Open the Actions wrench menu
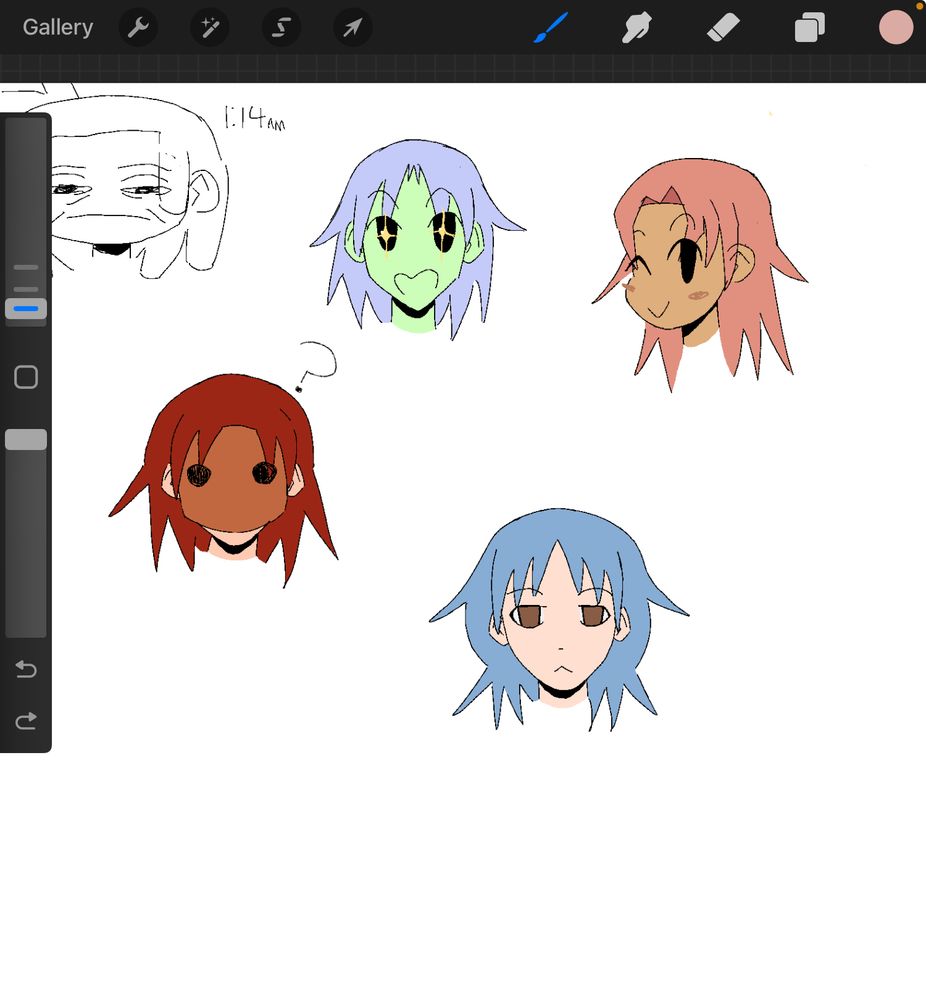The width and height of the screenshot is (926, 1000). [138, 27]
